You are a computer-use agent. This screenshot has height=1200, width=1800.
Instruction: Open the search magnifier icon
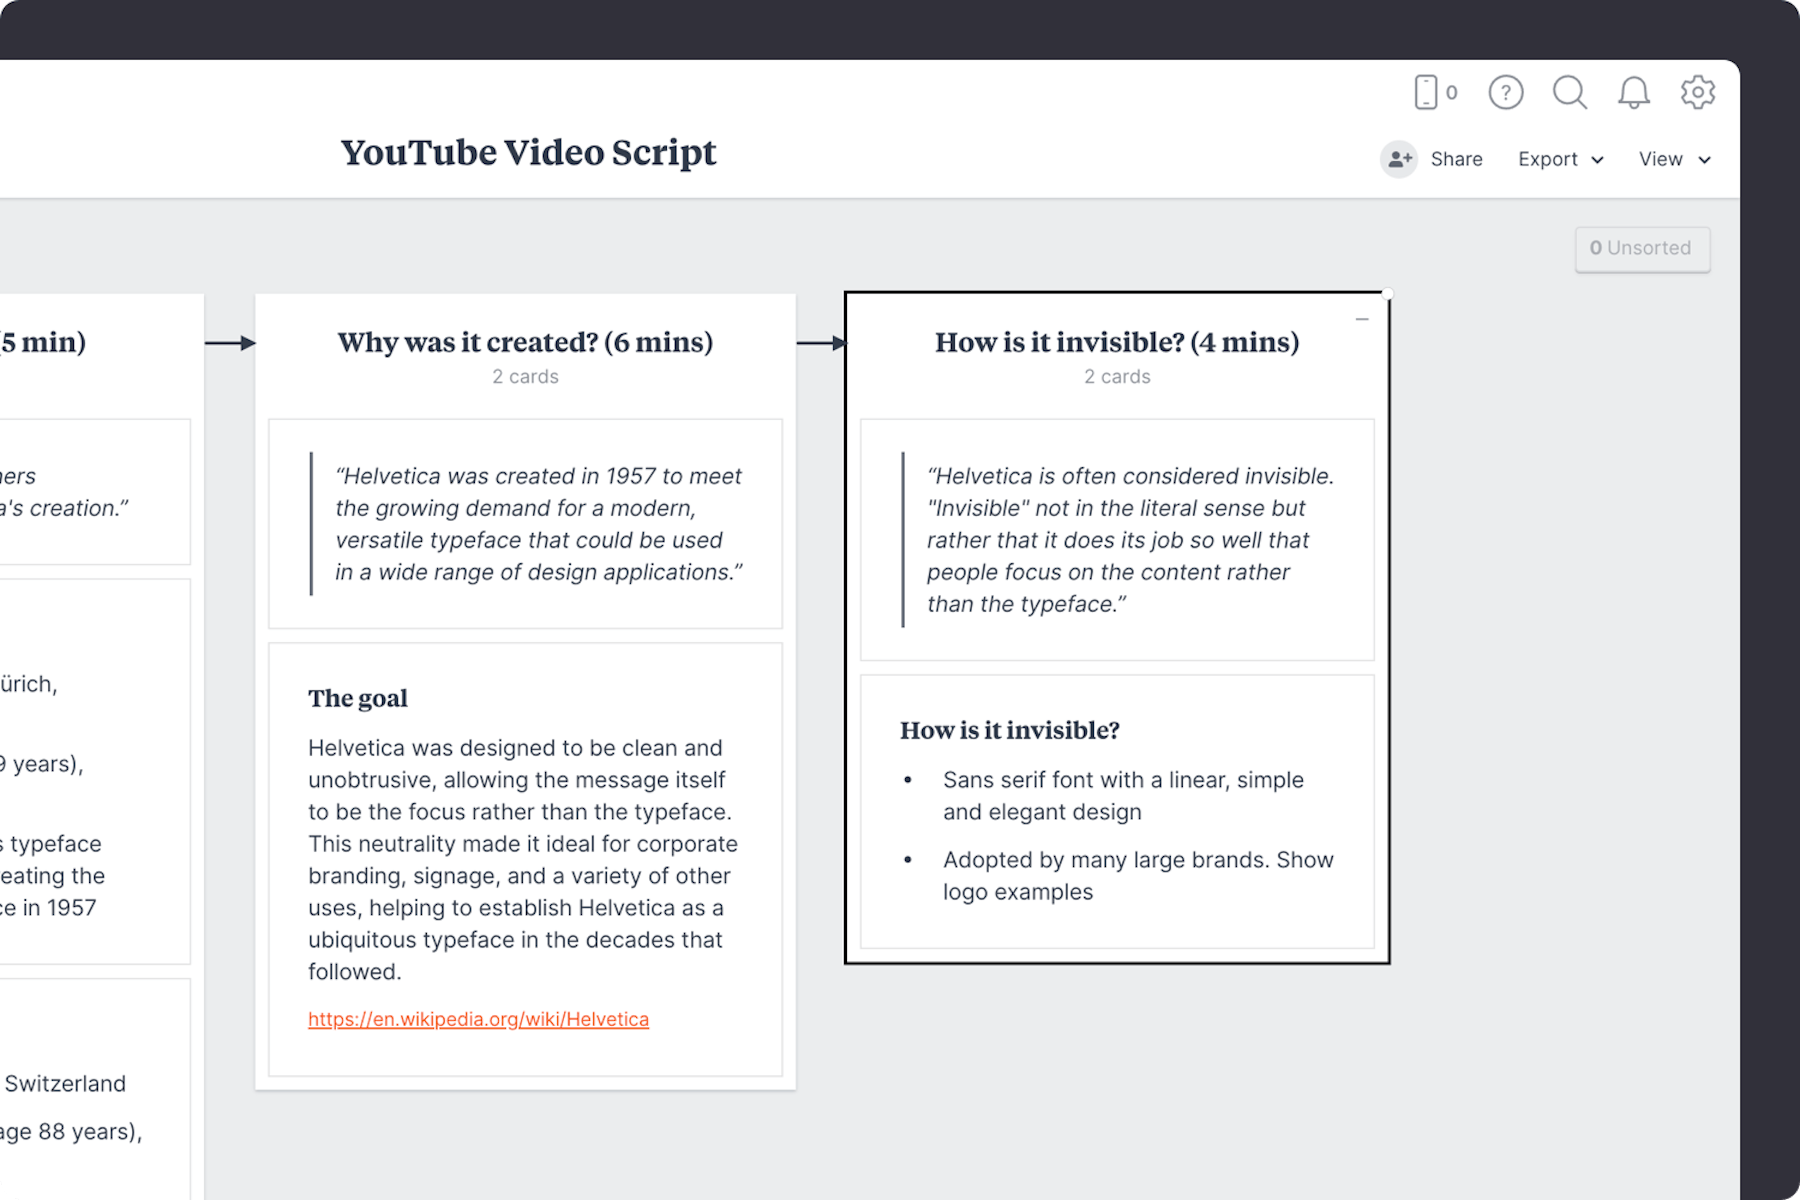pyautogui.click(x=1569, y=92)
